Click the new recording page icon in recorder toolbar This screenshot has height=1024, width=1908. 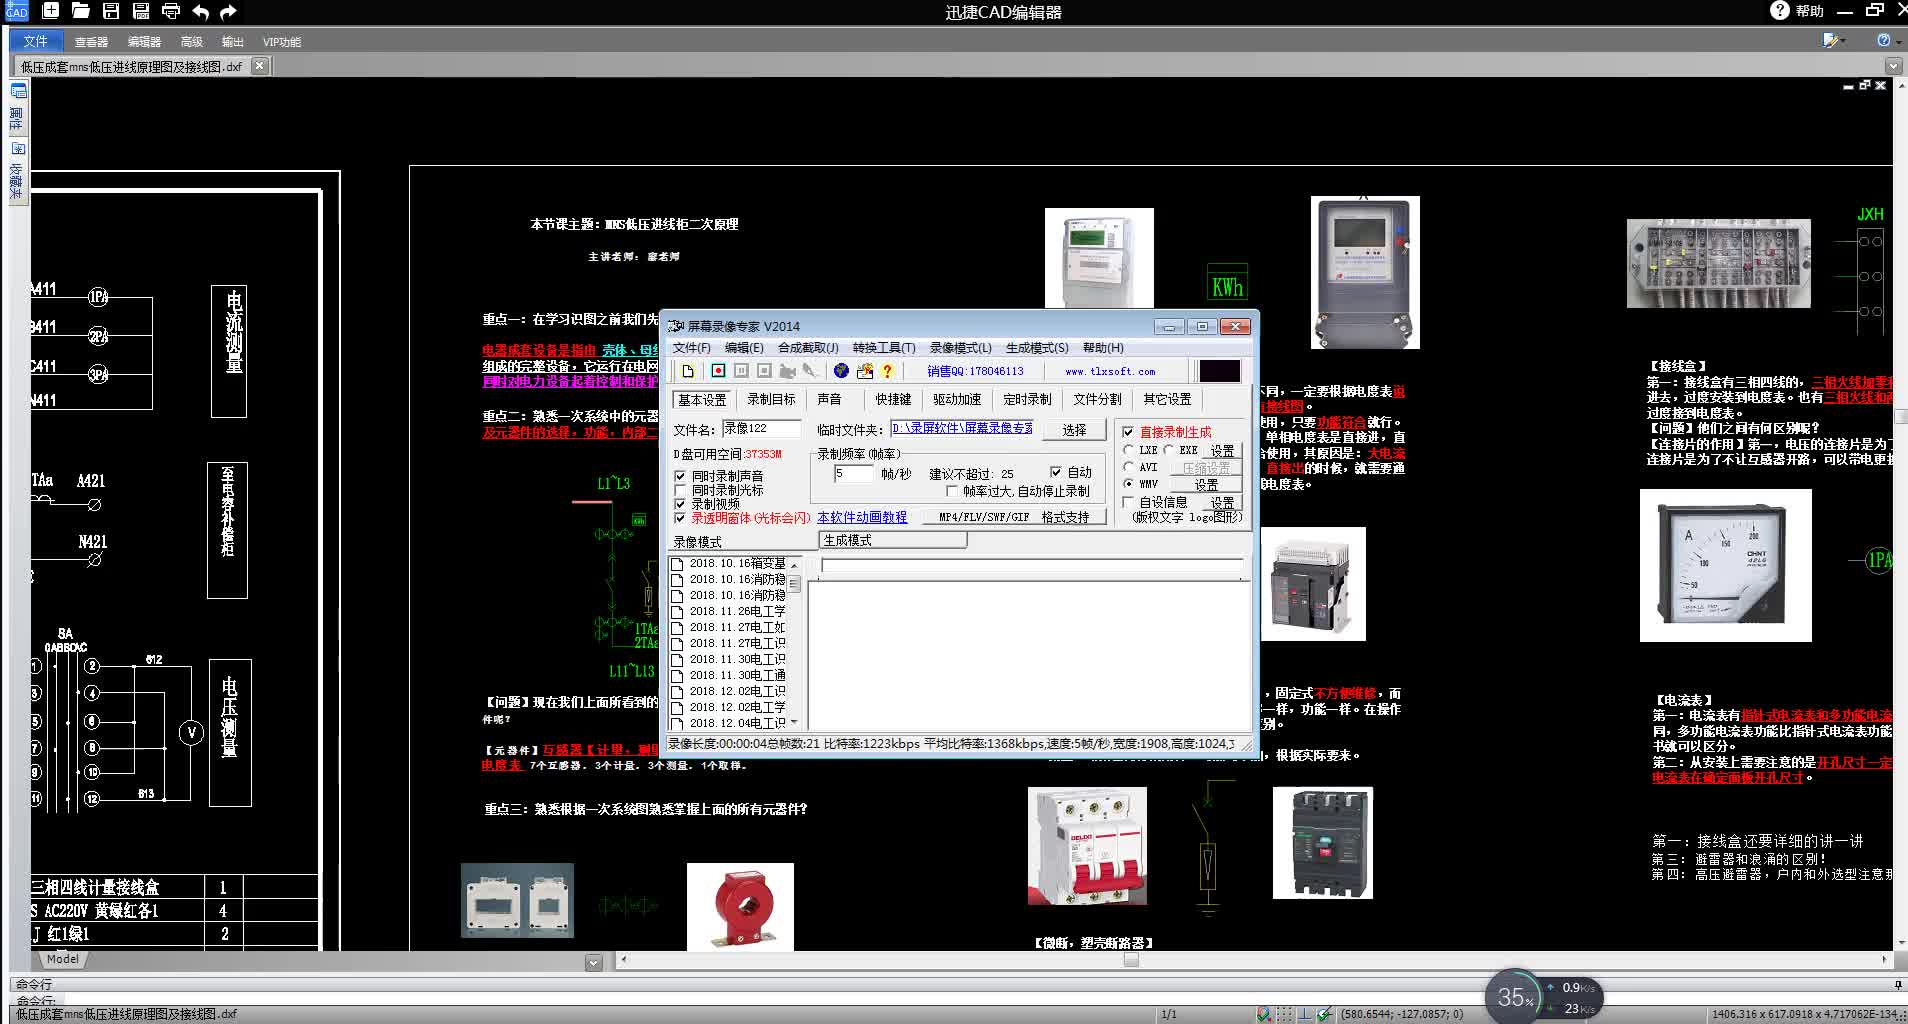point(688,371)
